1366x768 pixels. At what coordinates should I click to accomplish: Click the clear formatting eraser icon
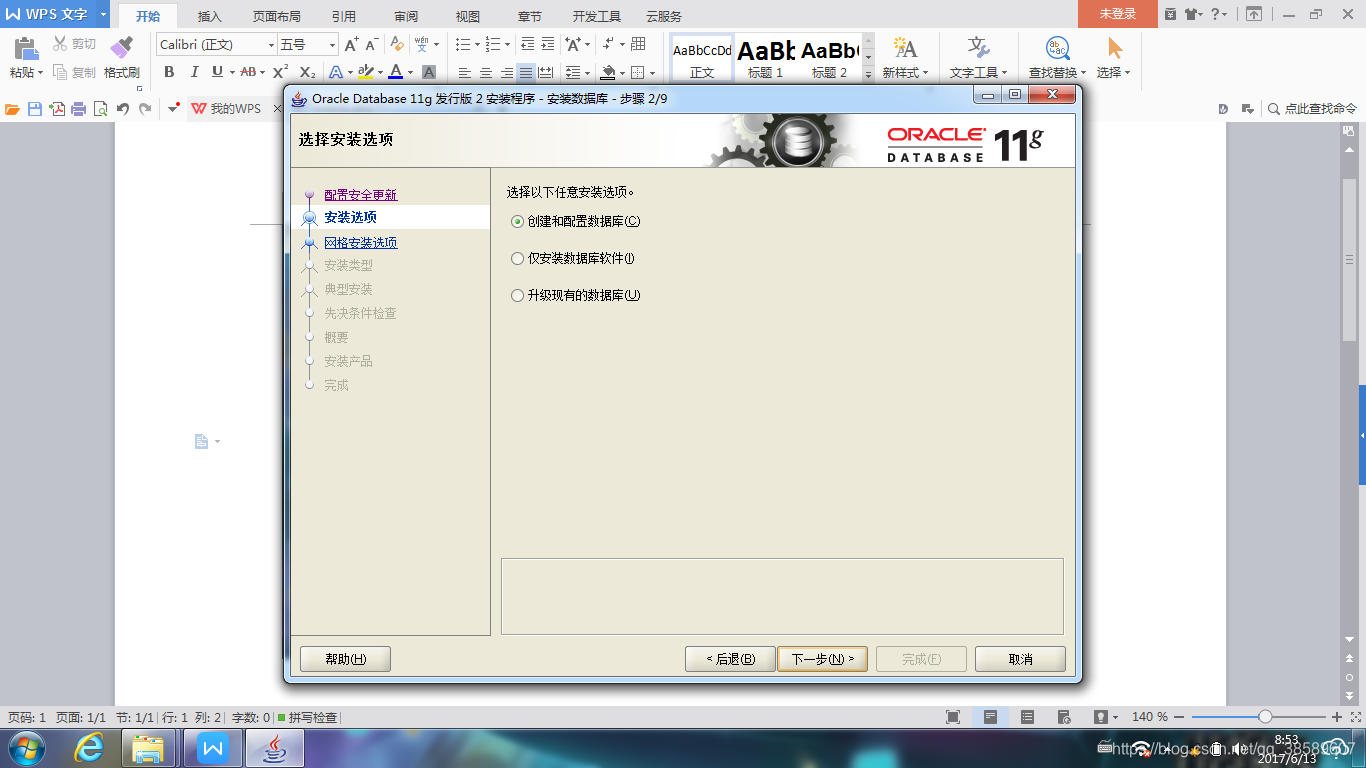point(396,44)
